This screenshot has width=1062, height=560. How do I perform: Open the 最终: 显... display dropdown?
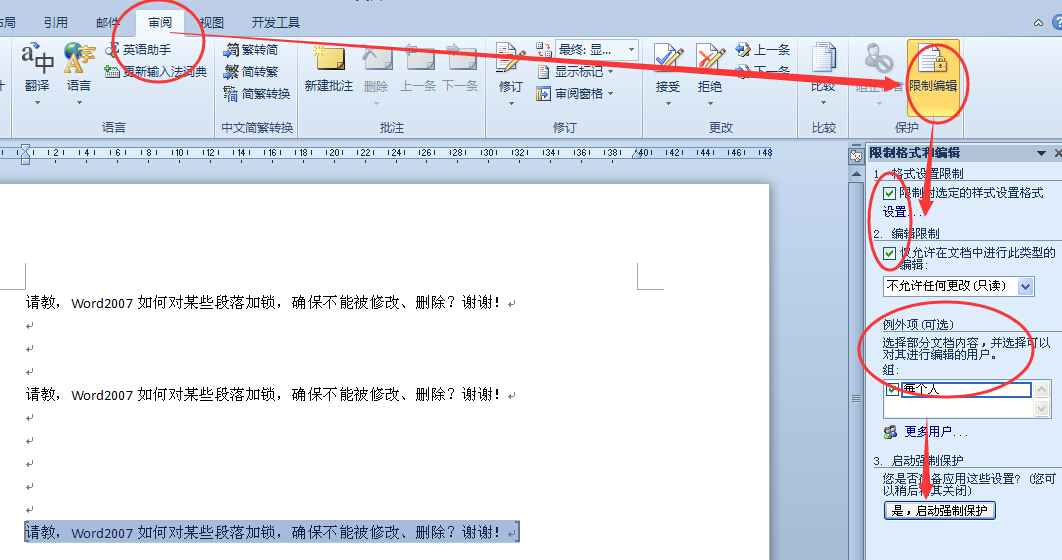[x=597, y=49]
